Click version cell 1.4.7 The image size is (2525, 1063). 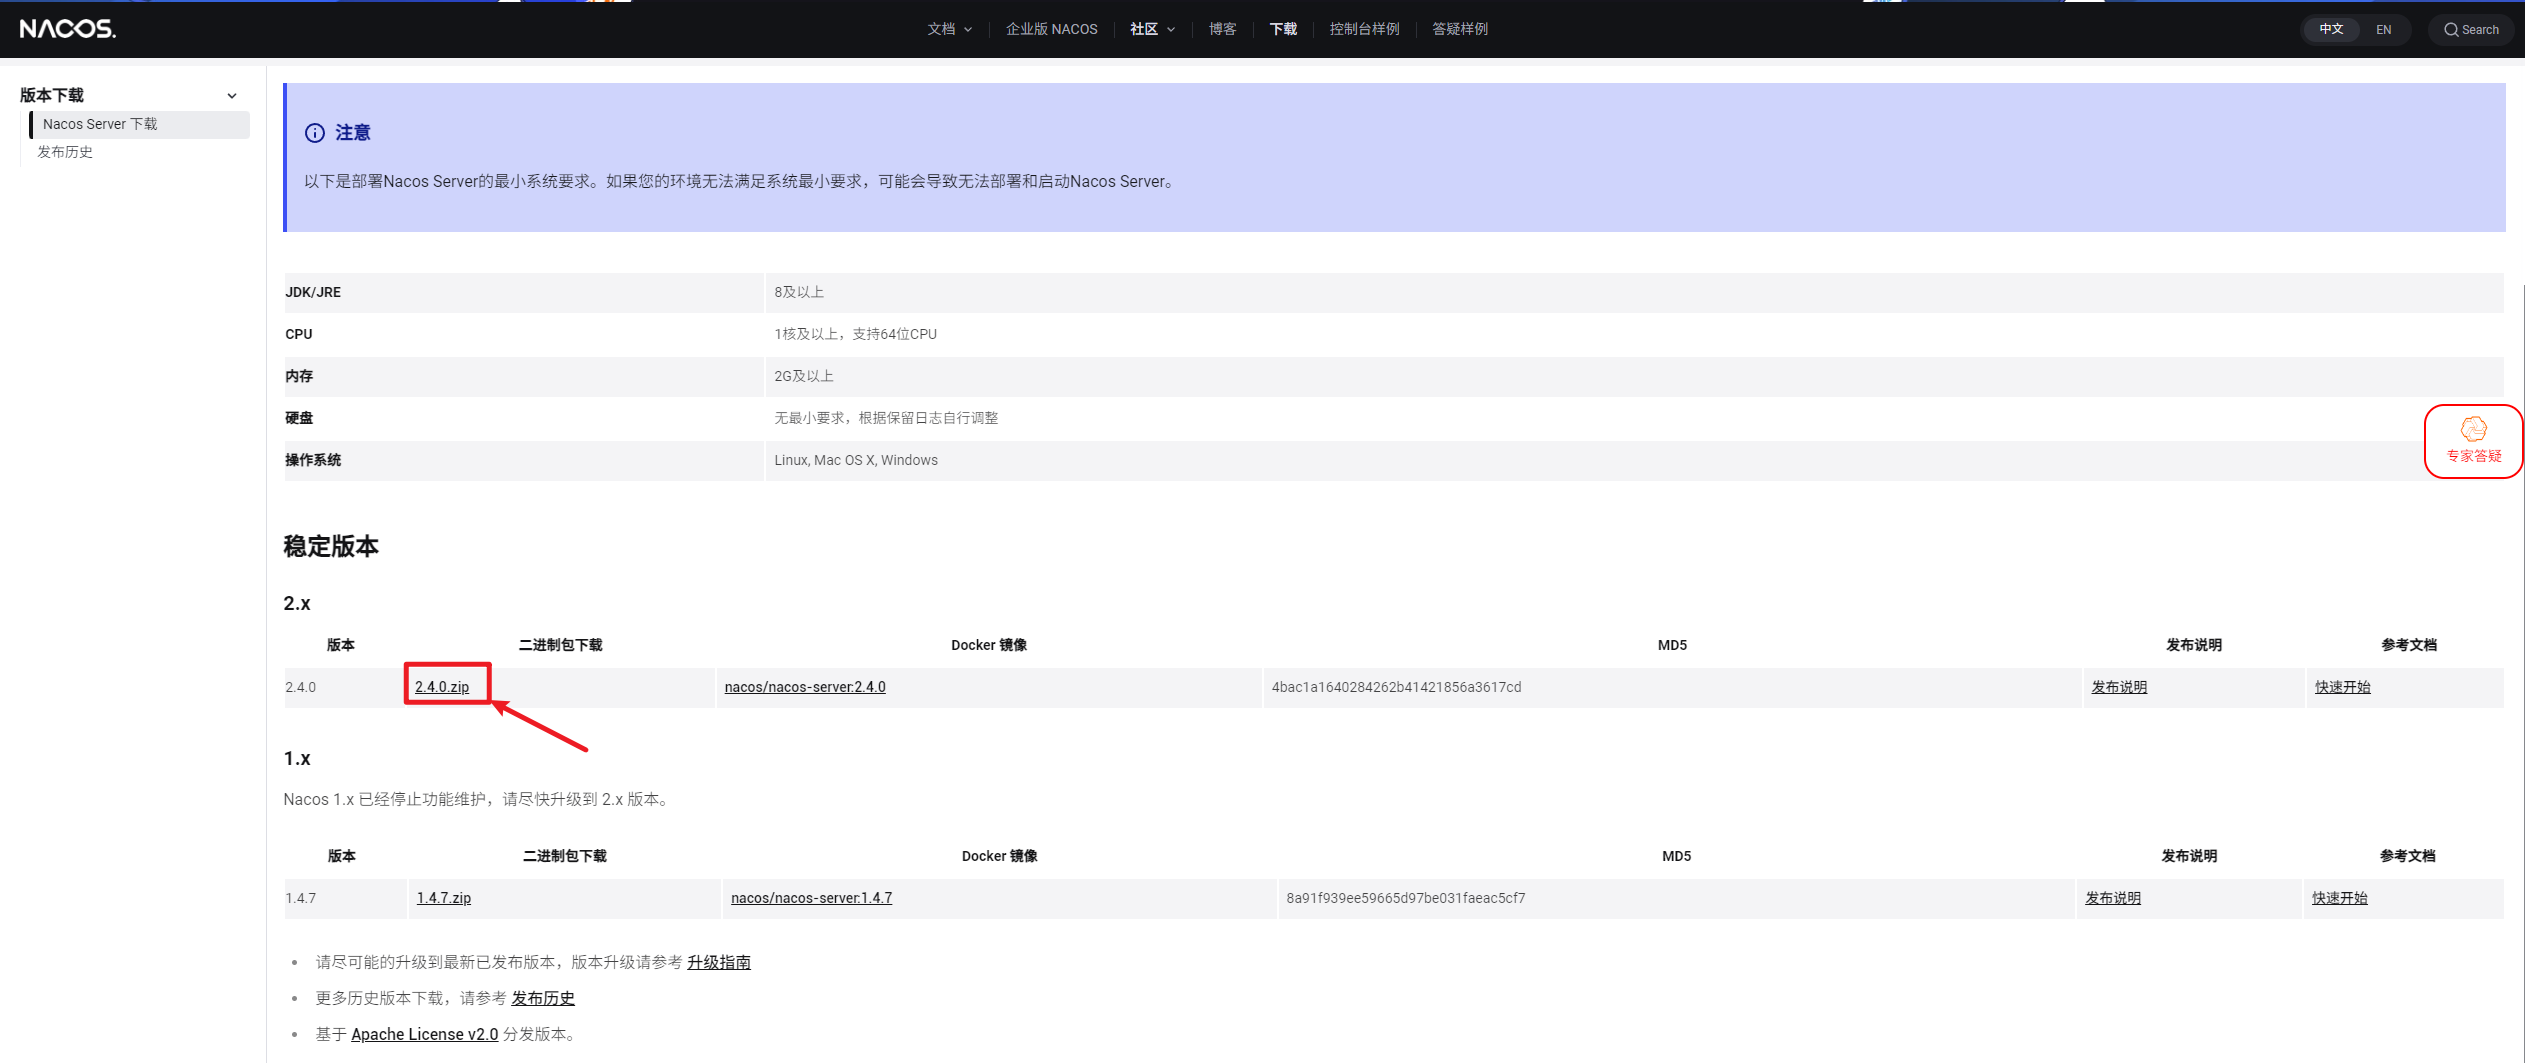coord(301,898)
